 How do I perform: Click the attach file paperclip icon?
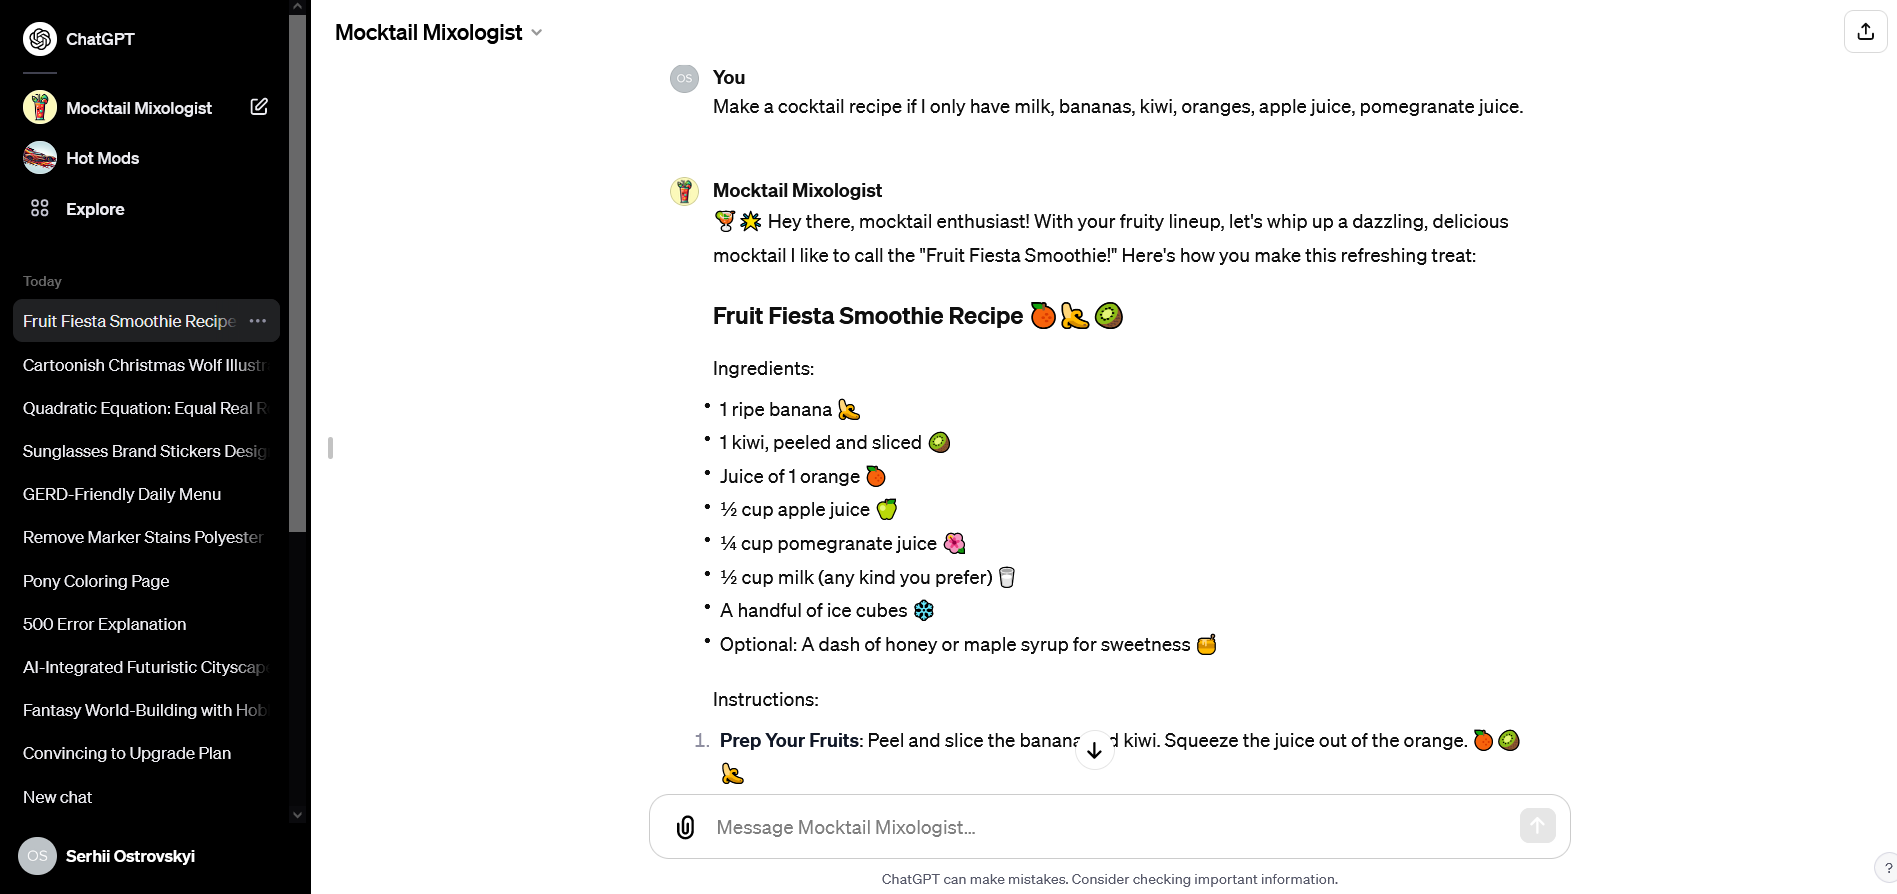pyautogui.click(x=685, y=827)
